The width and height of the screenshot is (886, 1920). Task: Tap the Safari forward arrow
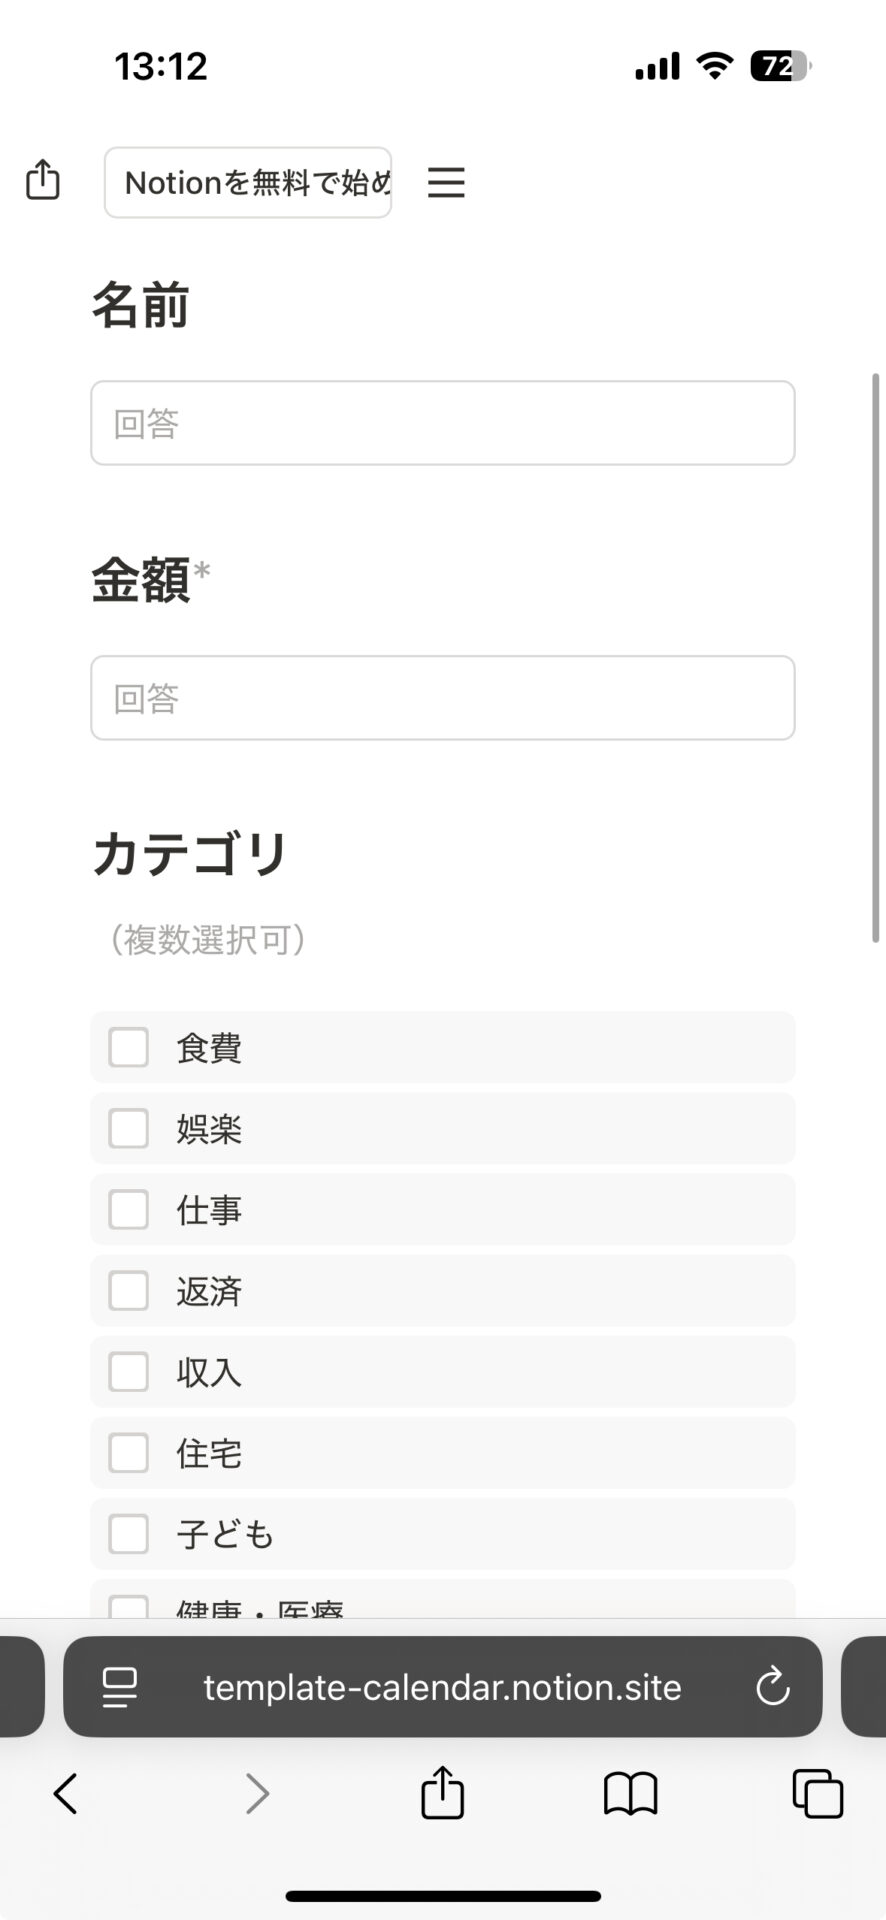257,1793
